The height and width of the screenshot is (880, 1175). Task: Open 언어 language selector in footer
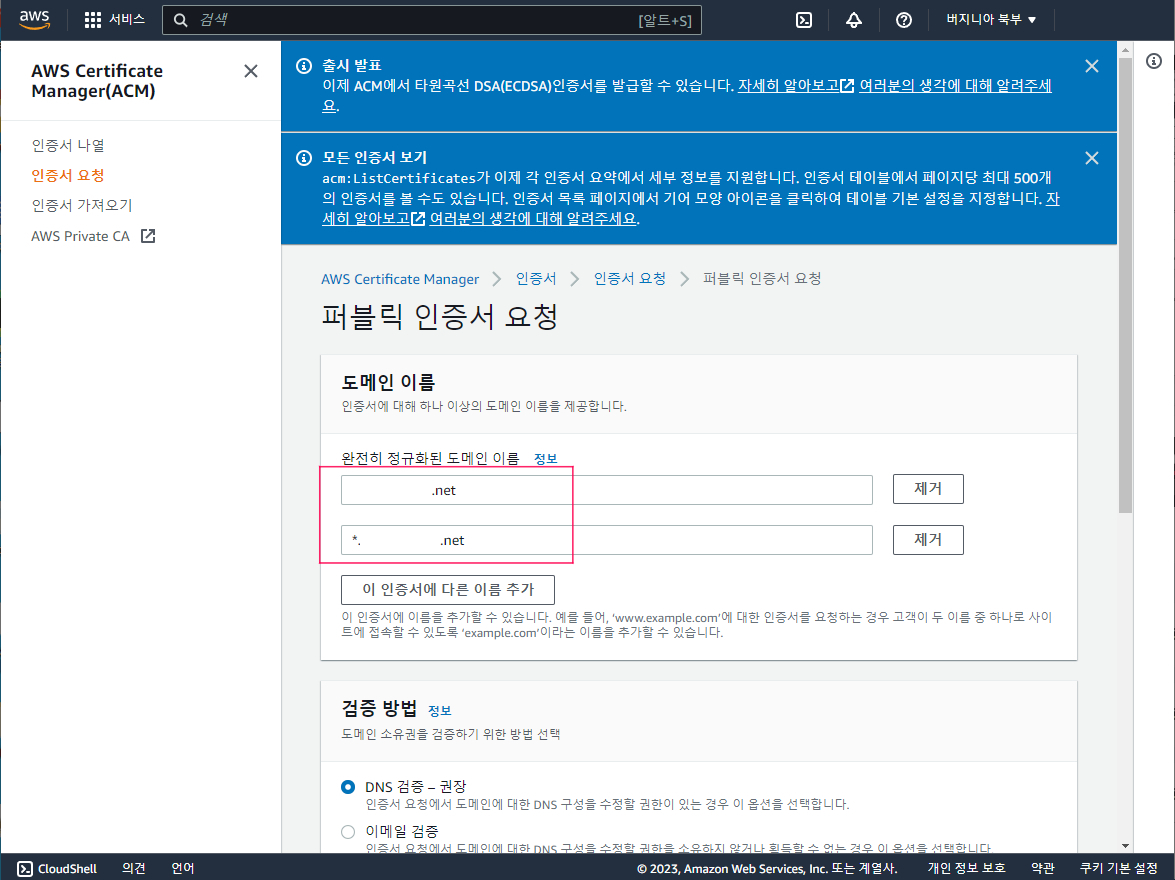[x=183, y=868]
